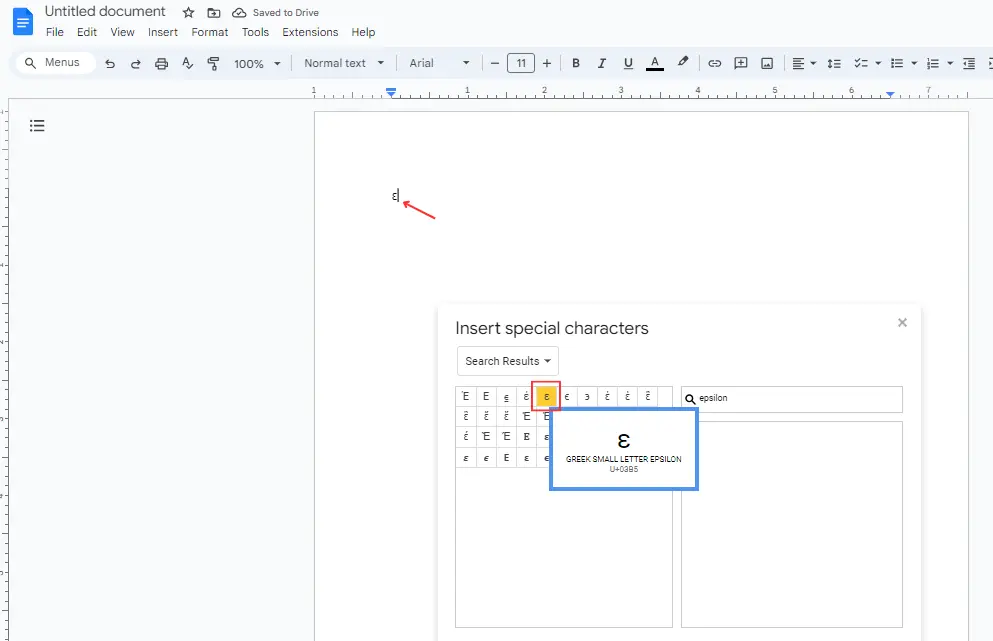Star the Untitled document
Image resolution: width=993 pixels, height=641 pixels.
point(188,13)
